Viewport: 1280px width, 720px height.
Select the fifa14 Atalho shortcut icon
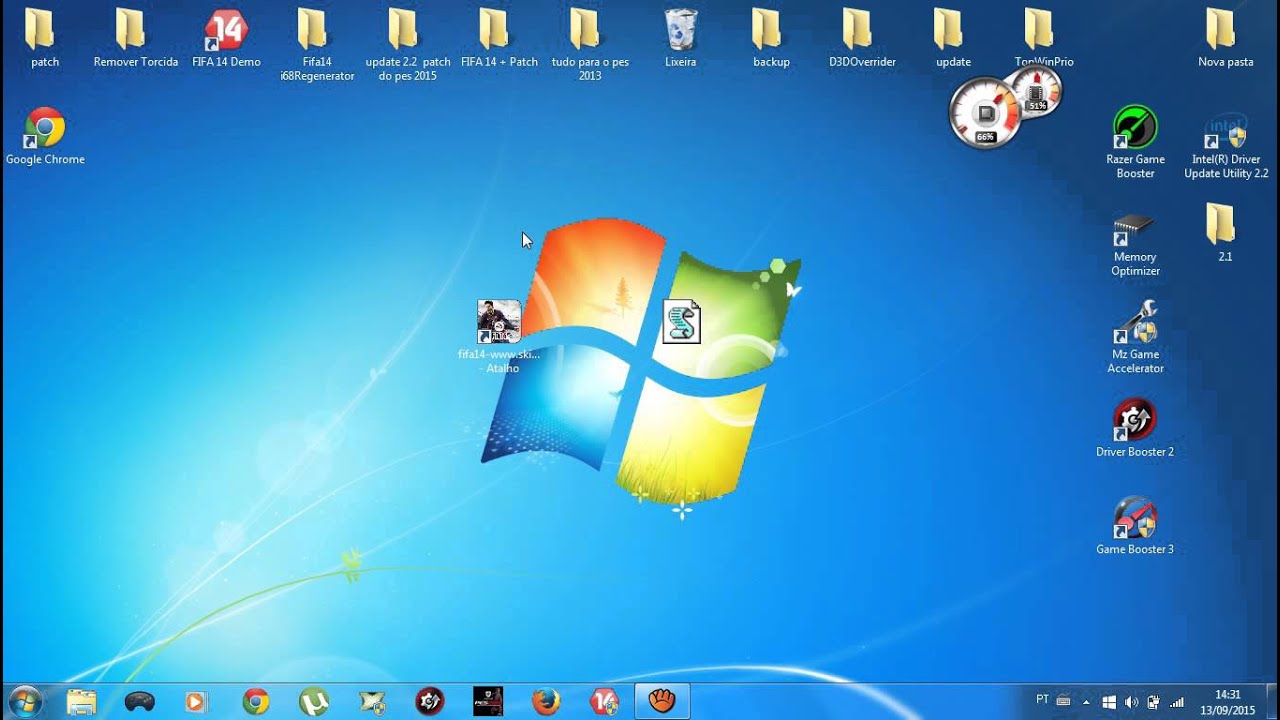click(x=499, y=337)
